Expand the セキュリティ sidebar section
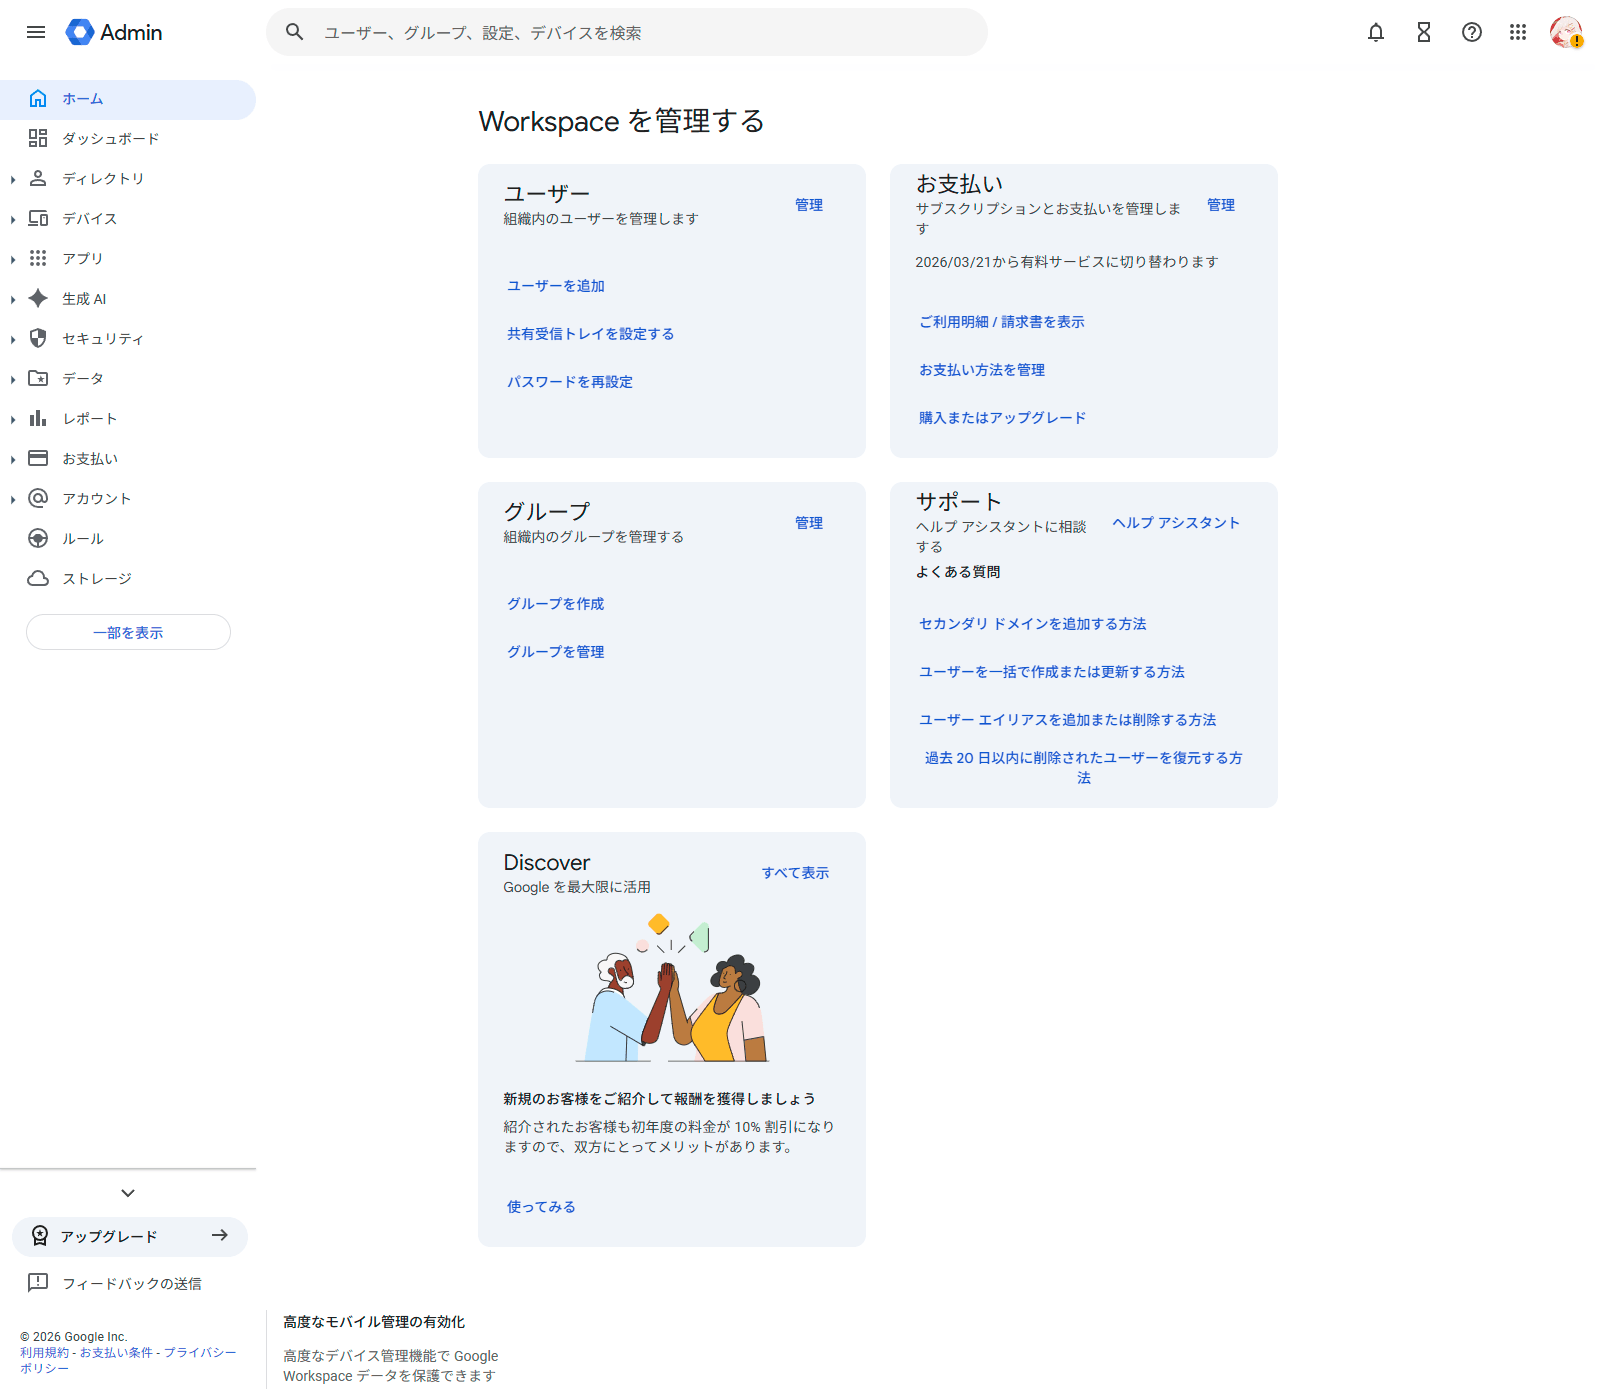Screen dimensions: 1600x1389 [13, 339]
